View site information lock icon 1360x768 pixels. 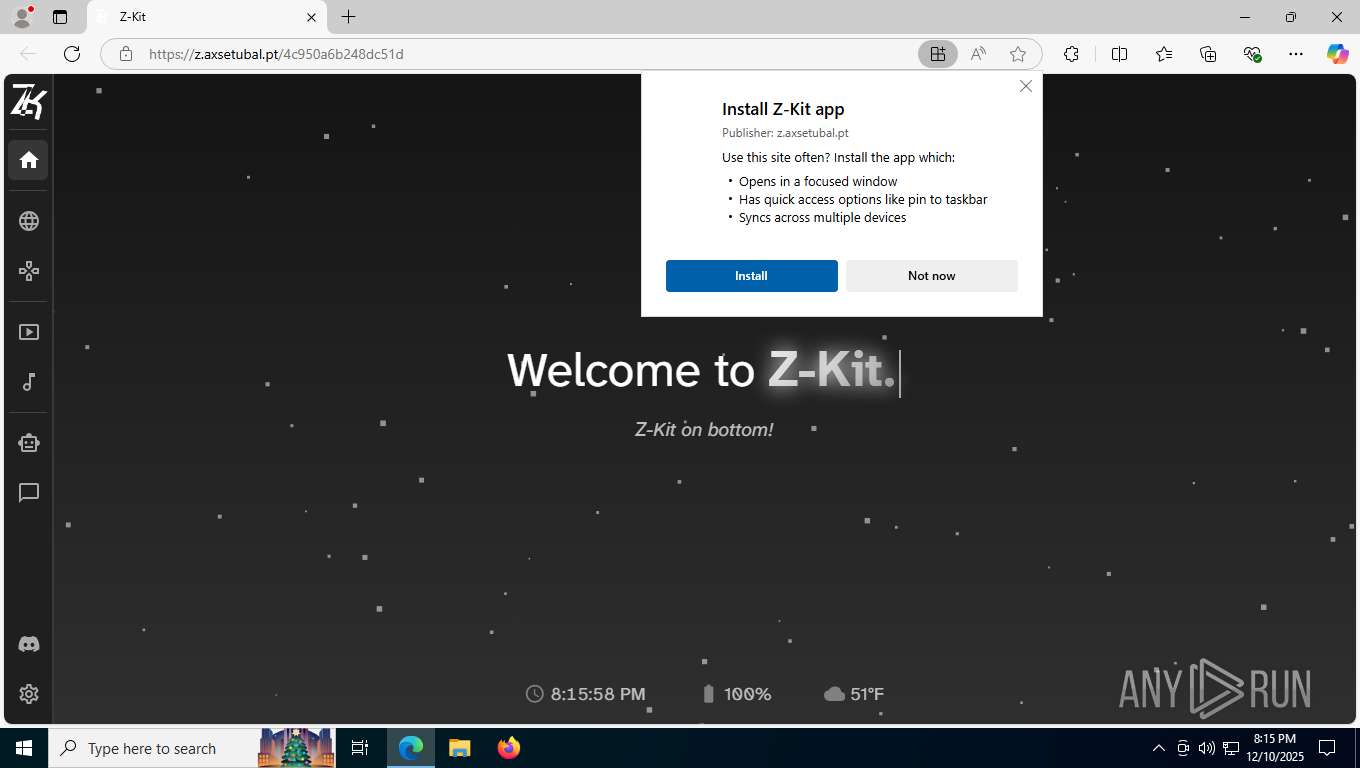pos(126,54)
